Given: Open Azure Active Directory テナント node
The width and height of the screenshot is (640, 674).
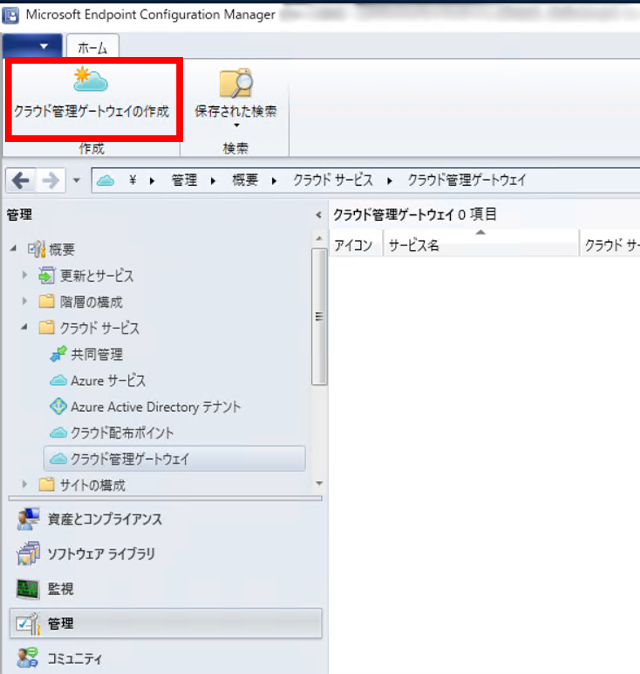Looking at the screenshot, I should (x=155, y=407).
